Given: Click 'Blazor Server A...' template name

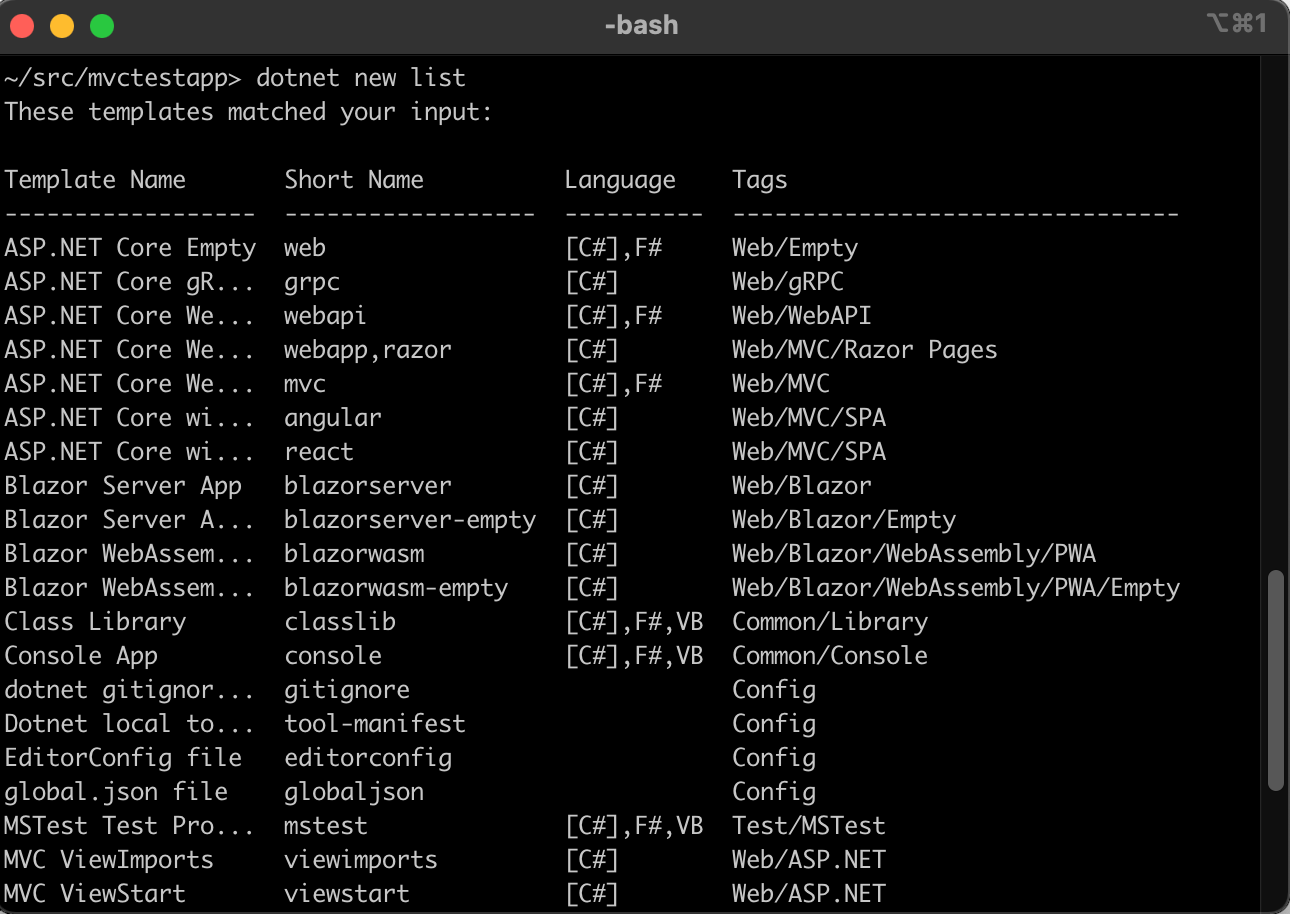Looking at the screenshot, I should 130,520.
